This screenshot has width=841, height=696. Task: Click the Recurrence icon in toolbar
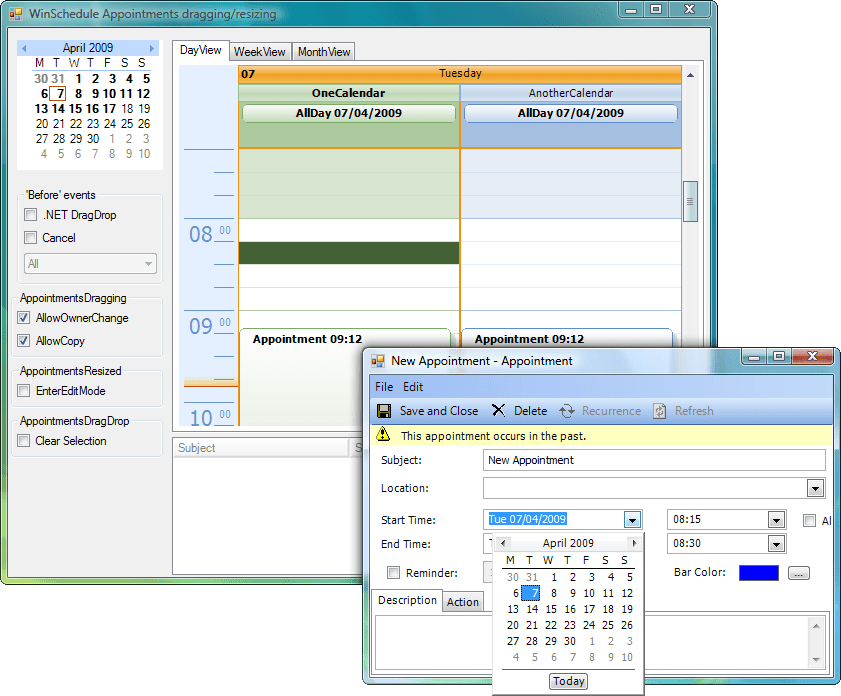click(567, 411)
